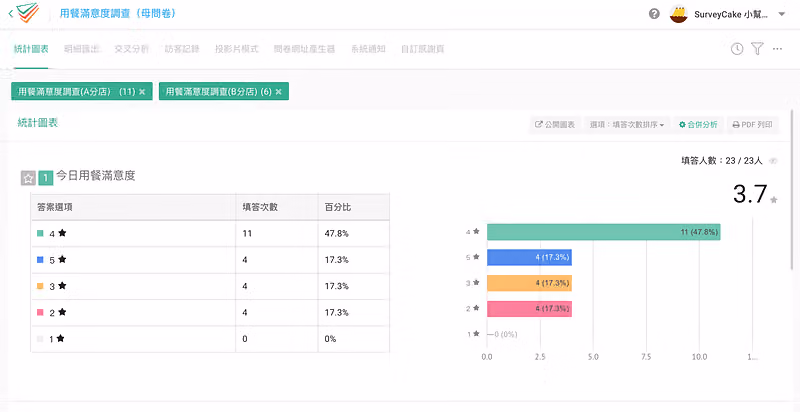This screenshot has width=800, height=412.
Task: Open the three-dot more options menu
Action: (777, 49)
